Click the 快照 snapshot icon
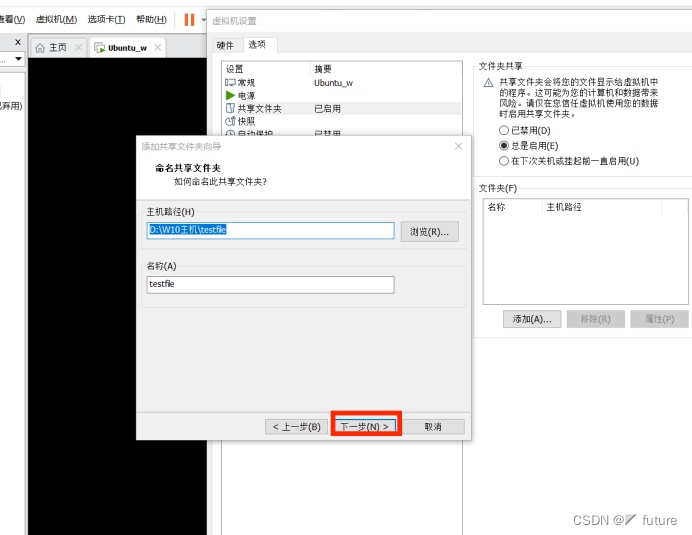Viewport: 692px width, 535px height. click(x=230, y=121)
